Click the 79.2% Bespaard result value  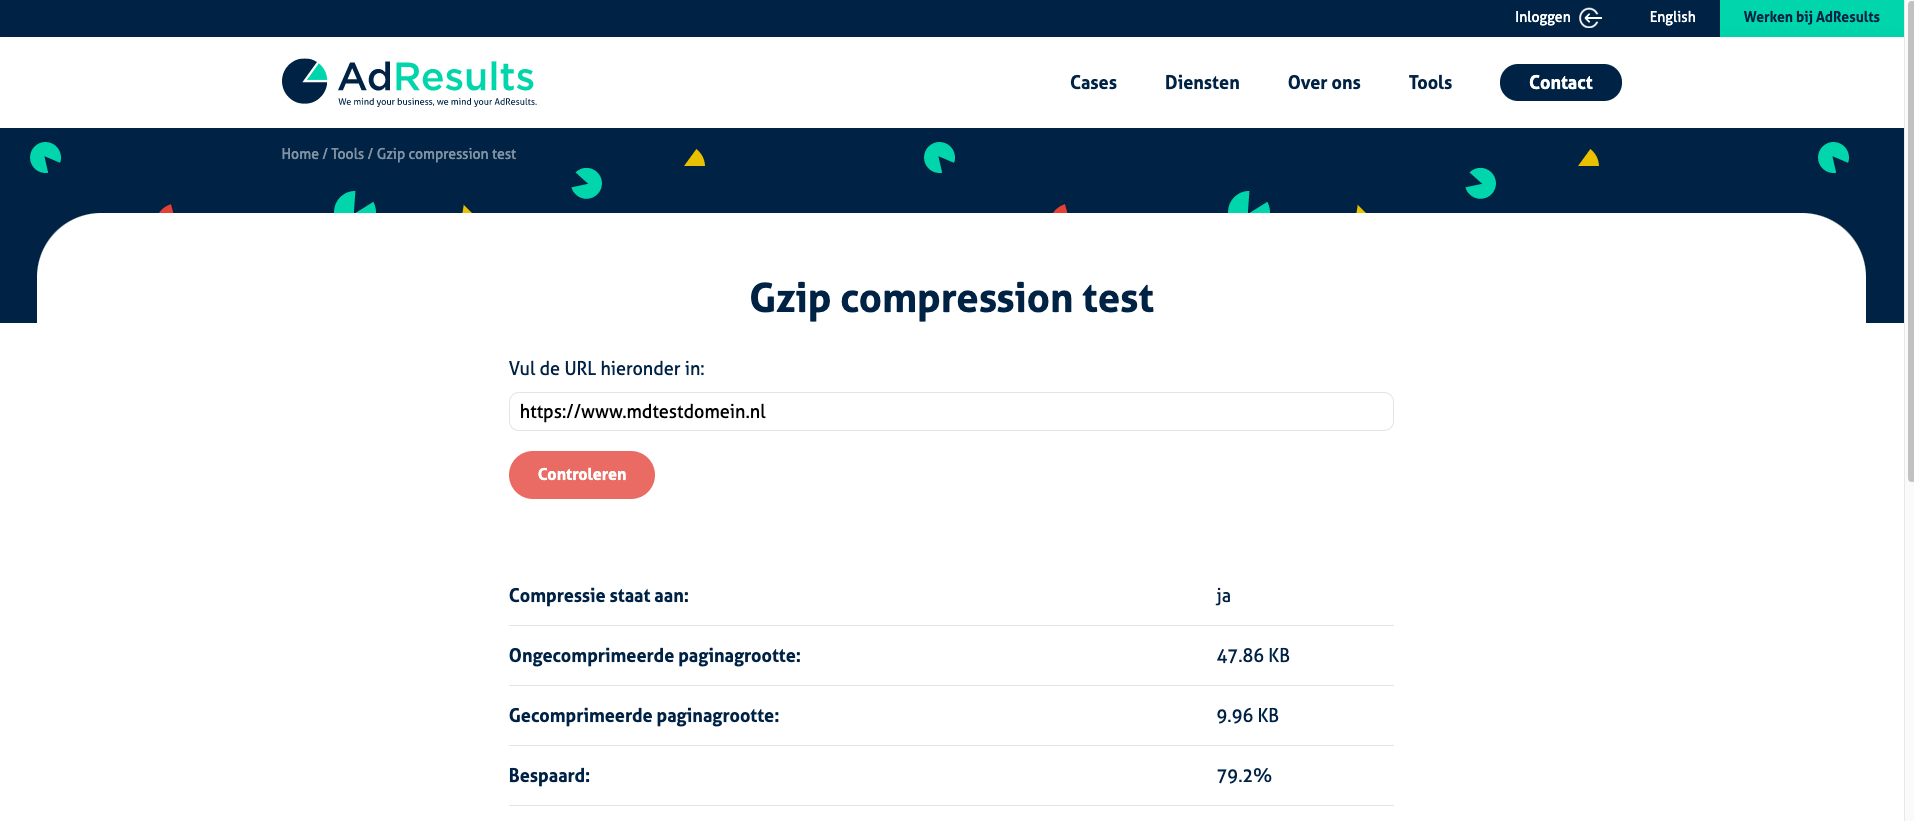point(1244,776)
